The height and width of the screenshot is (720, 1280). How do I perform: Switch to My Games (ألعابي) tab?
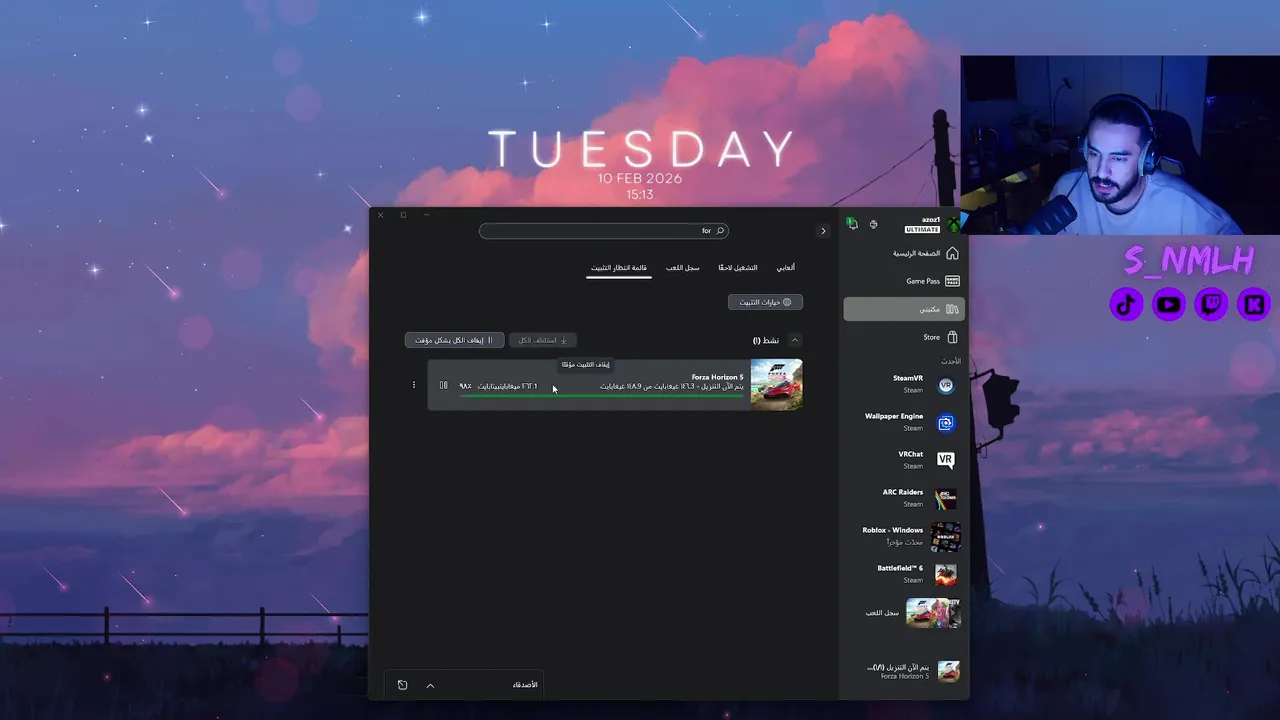(x=786, y=268)
